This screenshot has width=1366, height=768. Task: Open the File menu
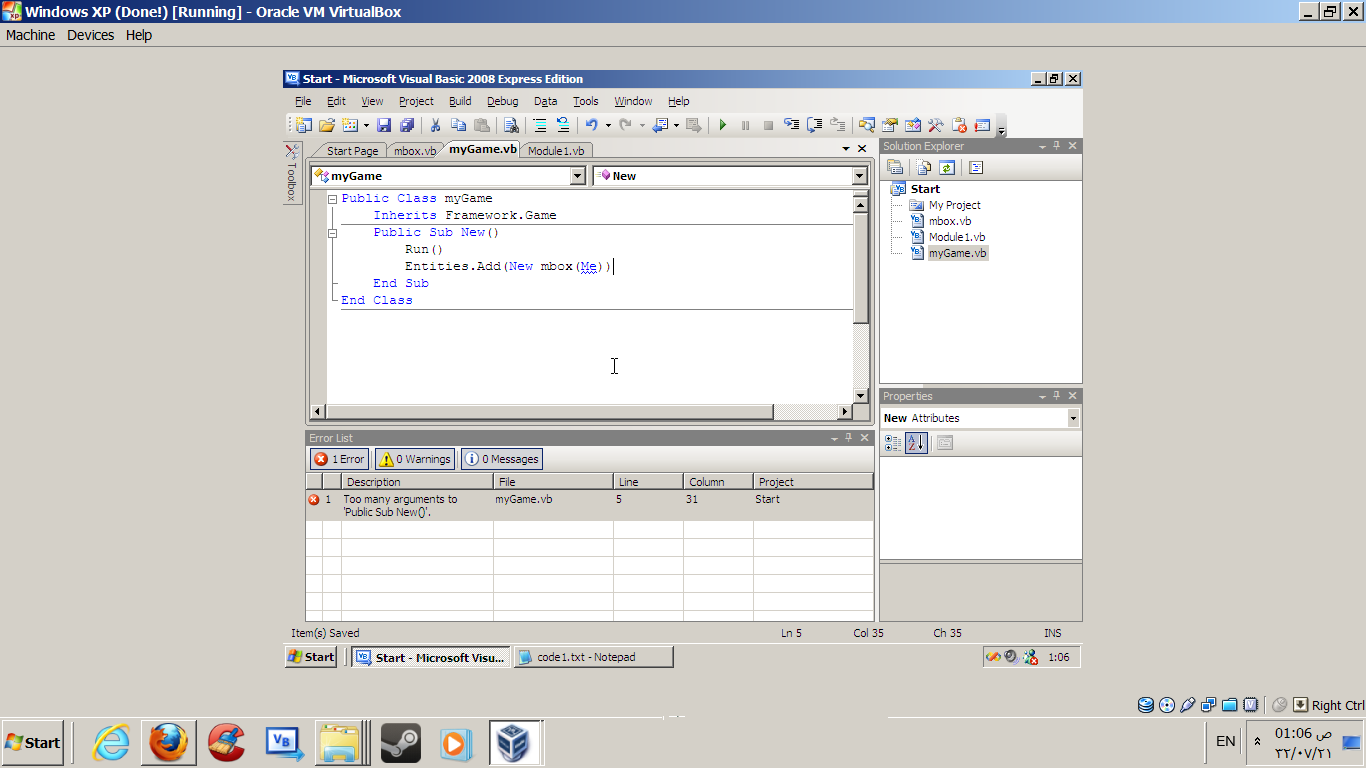(x=303, y=101)
